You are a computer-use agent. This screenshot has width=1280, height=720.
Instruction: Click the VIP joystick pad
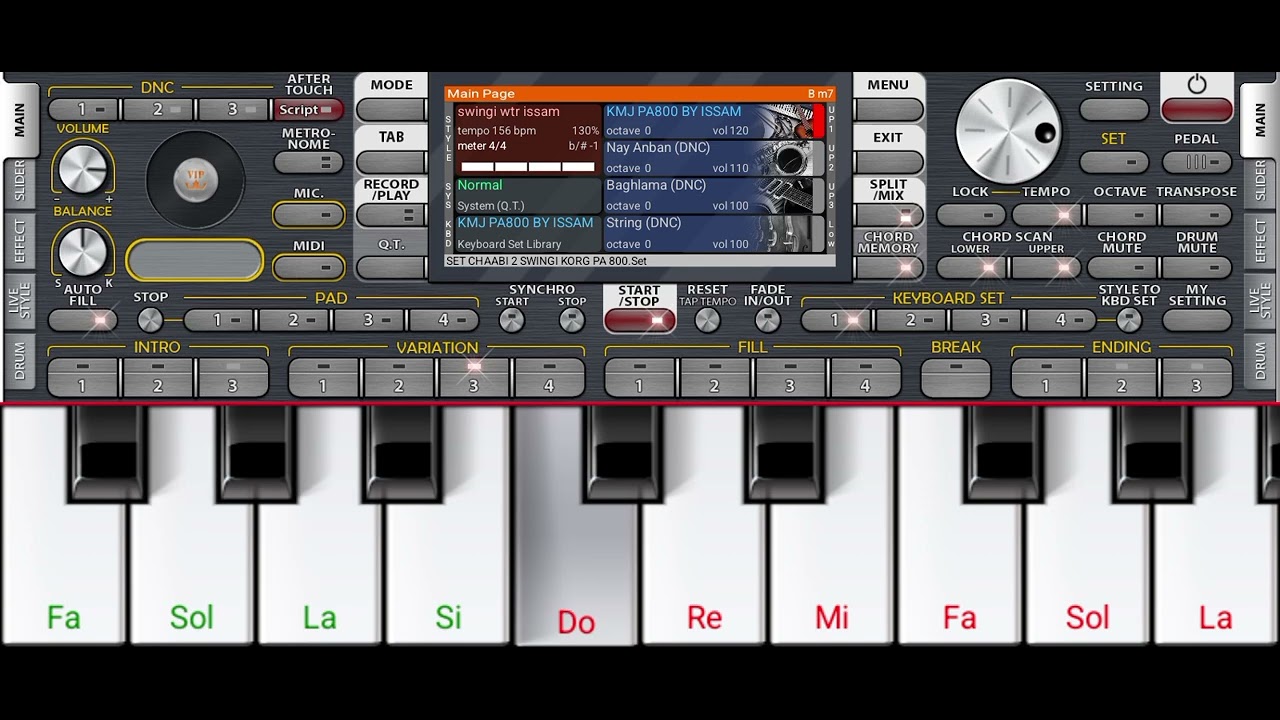[x=195, y=180]
